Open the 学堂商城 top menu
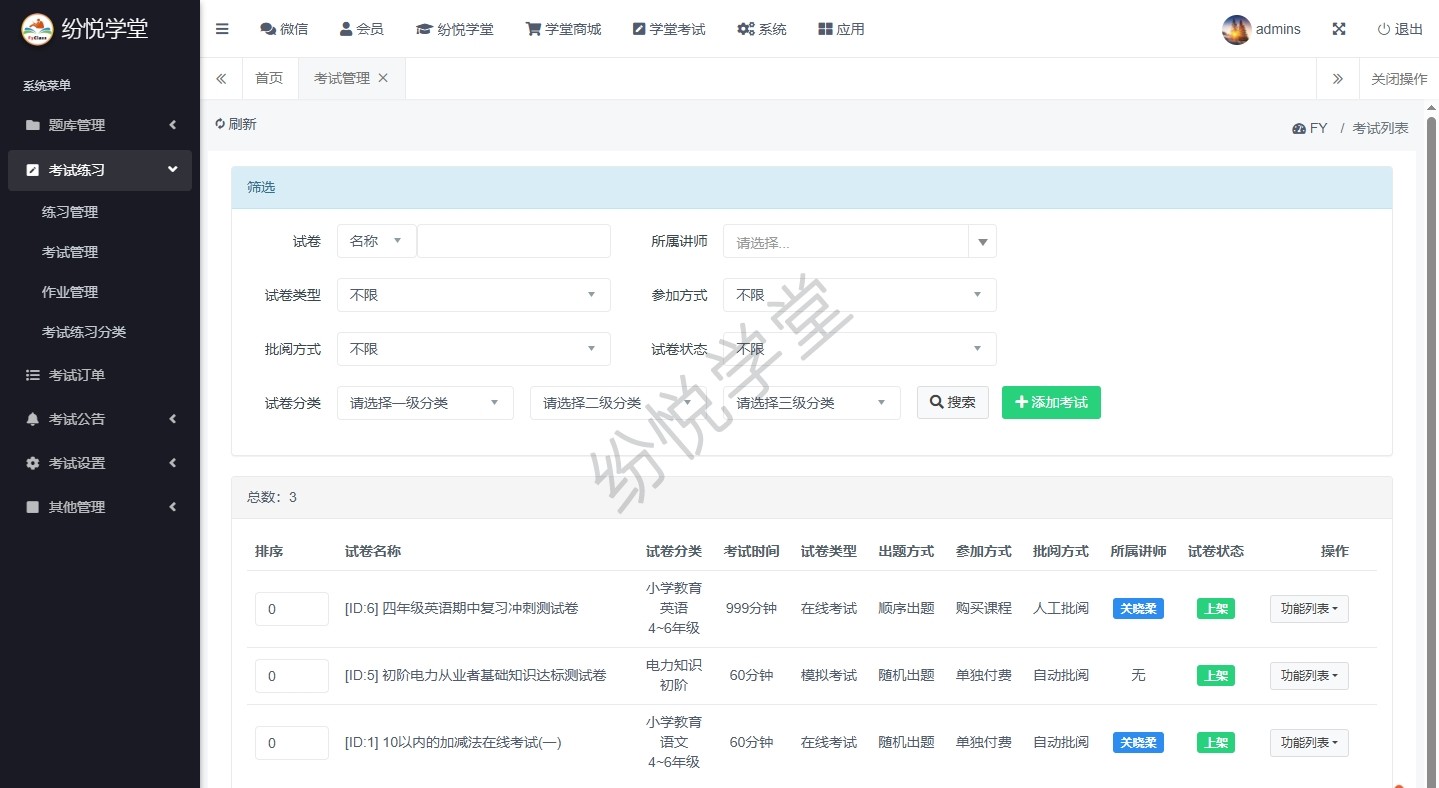 click(x=563, y=29)
